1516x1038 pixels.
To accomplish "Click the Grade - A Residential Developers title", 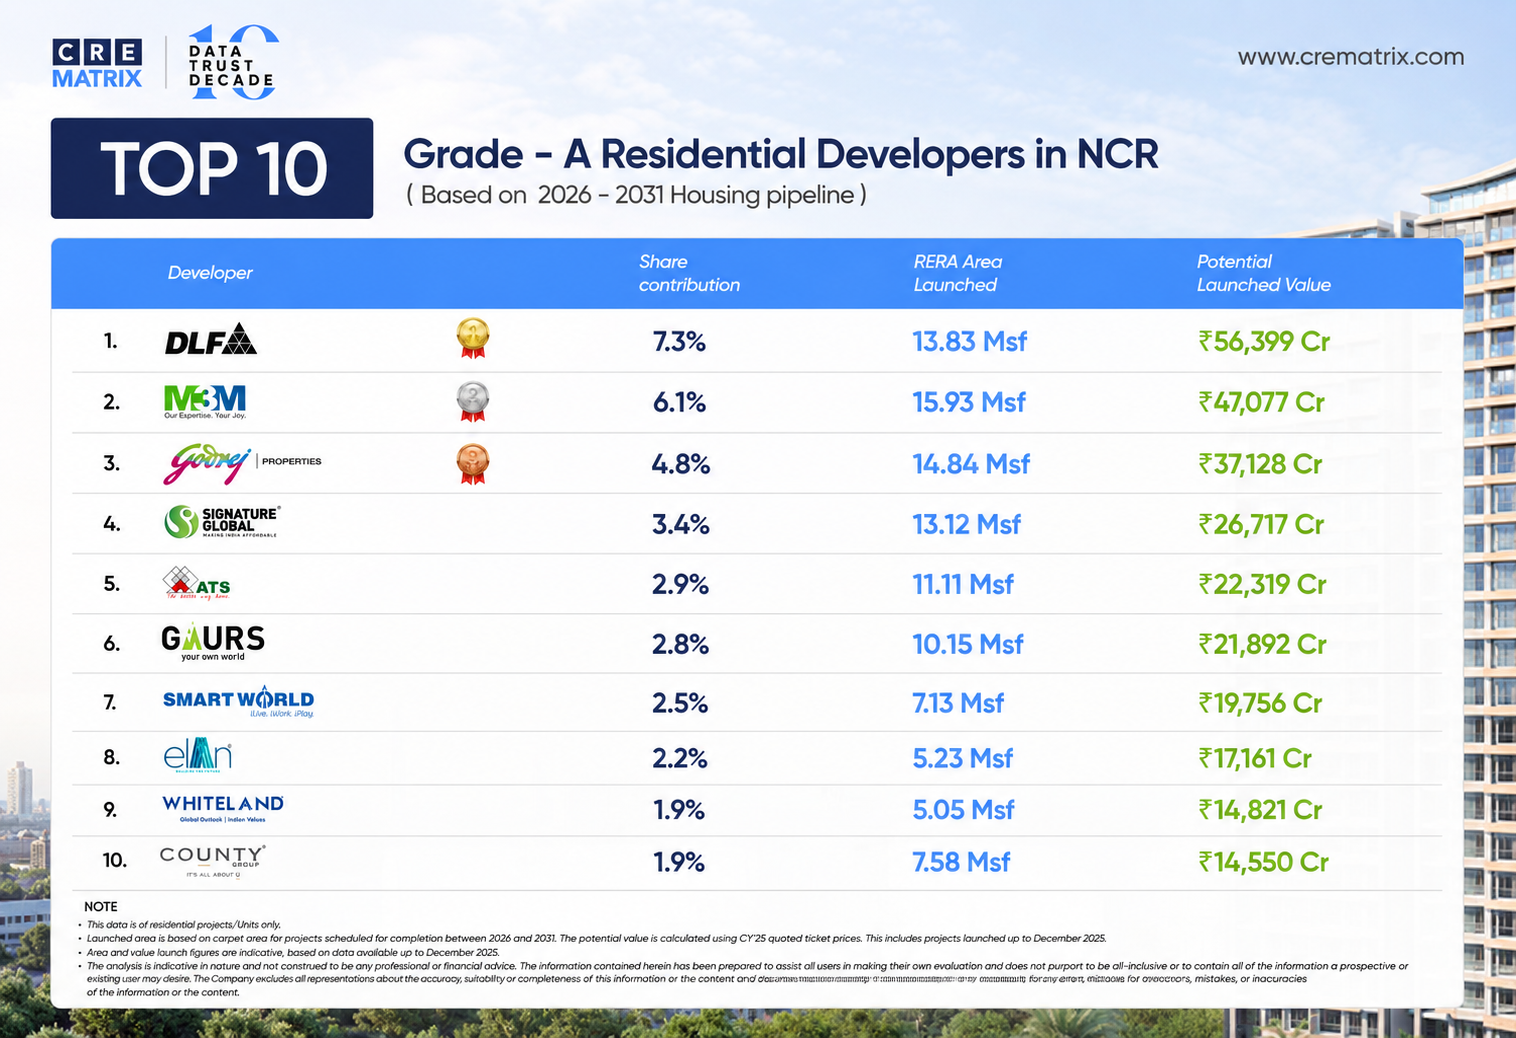I will (781, 154).
